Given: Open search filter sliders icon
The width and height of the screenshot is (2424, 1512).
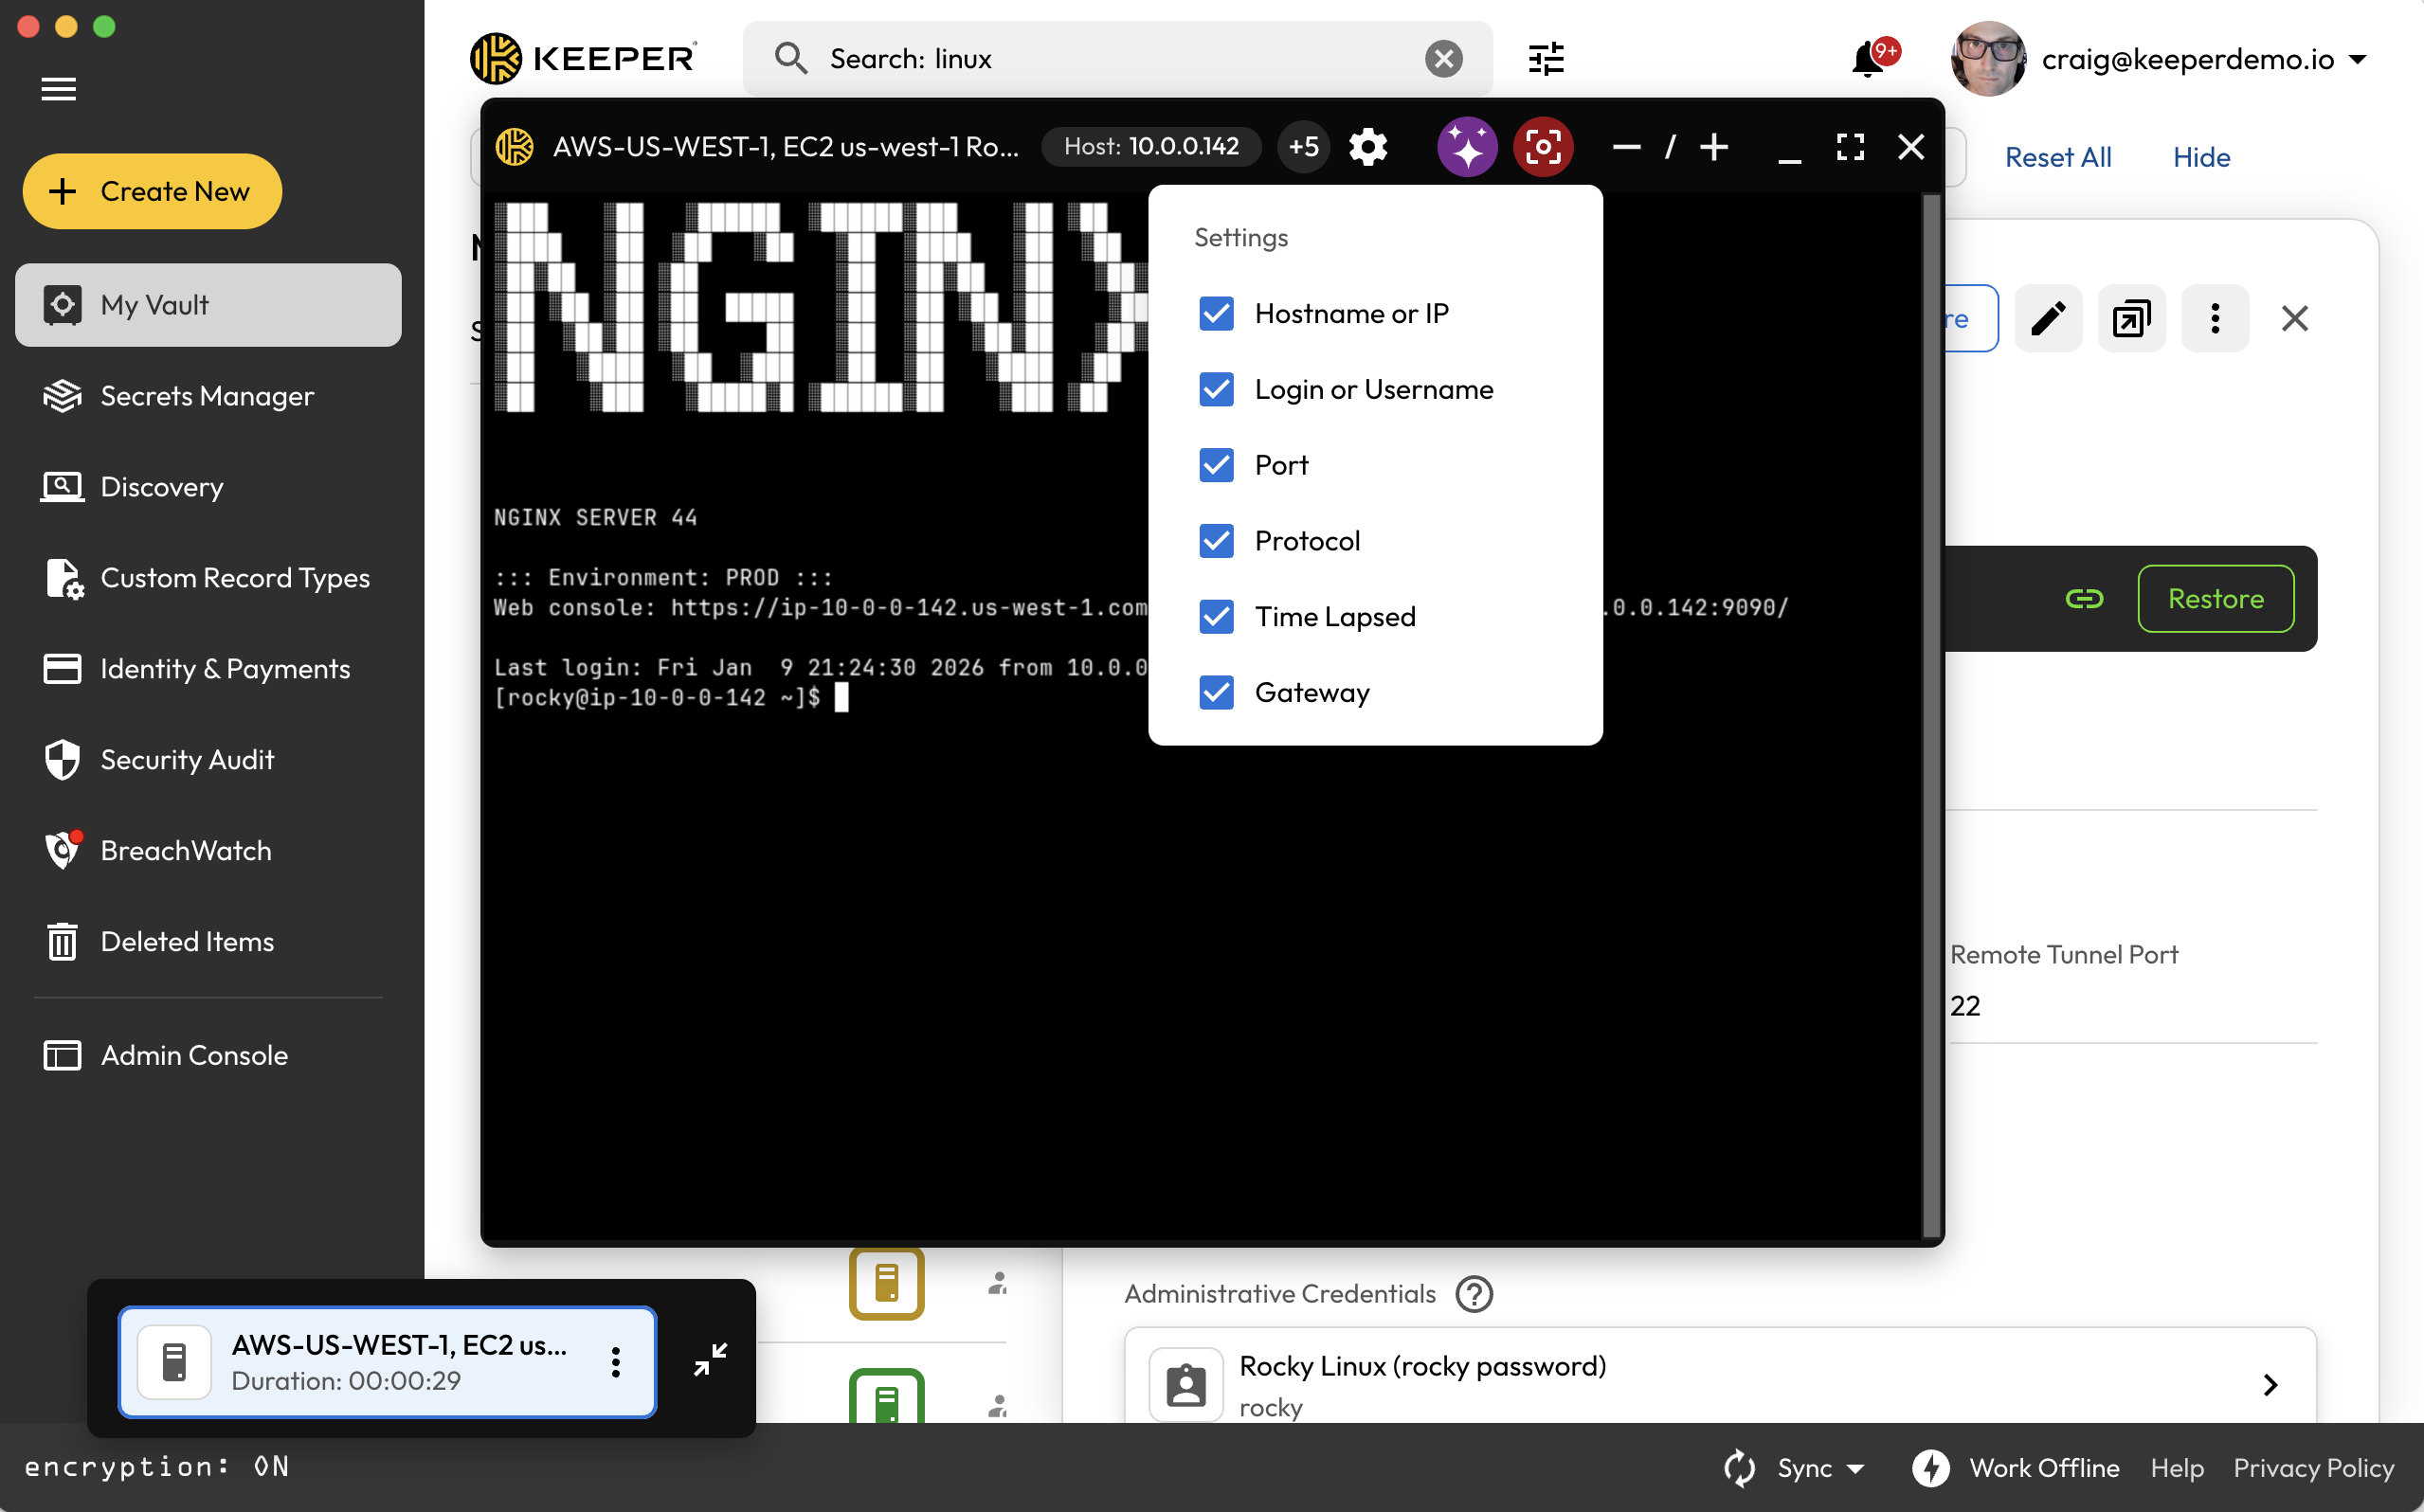Looking at the screenshot, I should [x=1545, y=59].
